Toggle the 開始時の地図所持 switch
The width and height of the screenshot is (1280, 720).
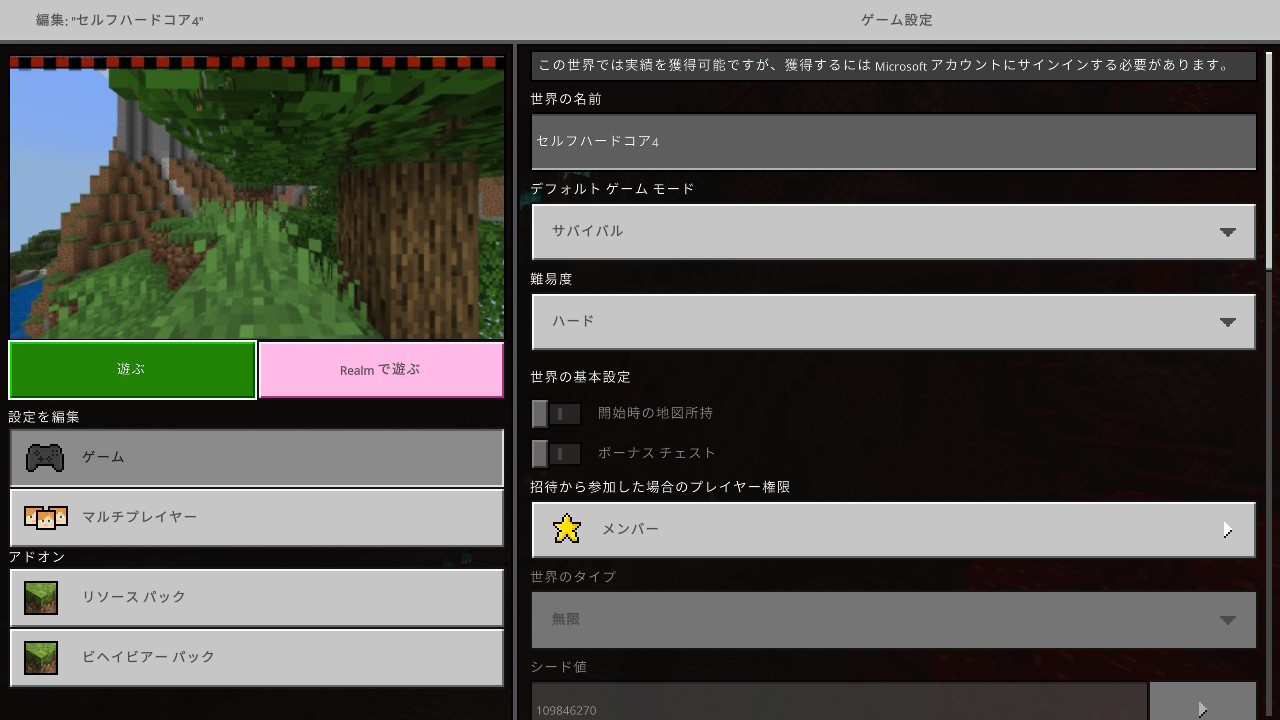[557, 413]
